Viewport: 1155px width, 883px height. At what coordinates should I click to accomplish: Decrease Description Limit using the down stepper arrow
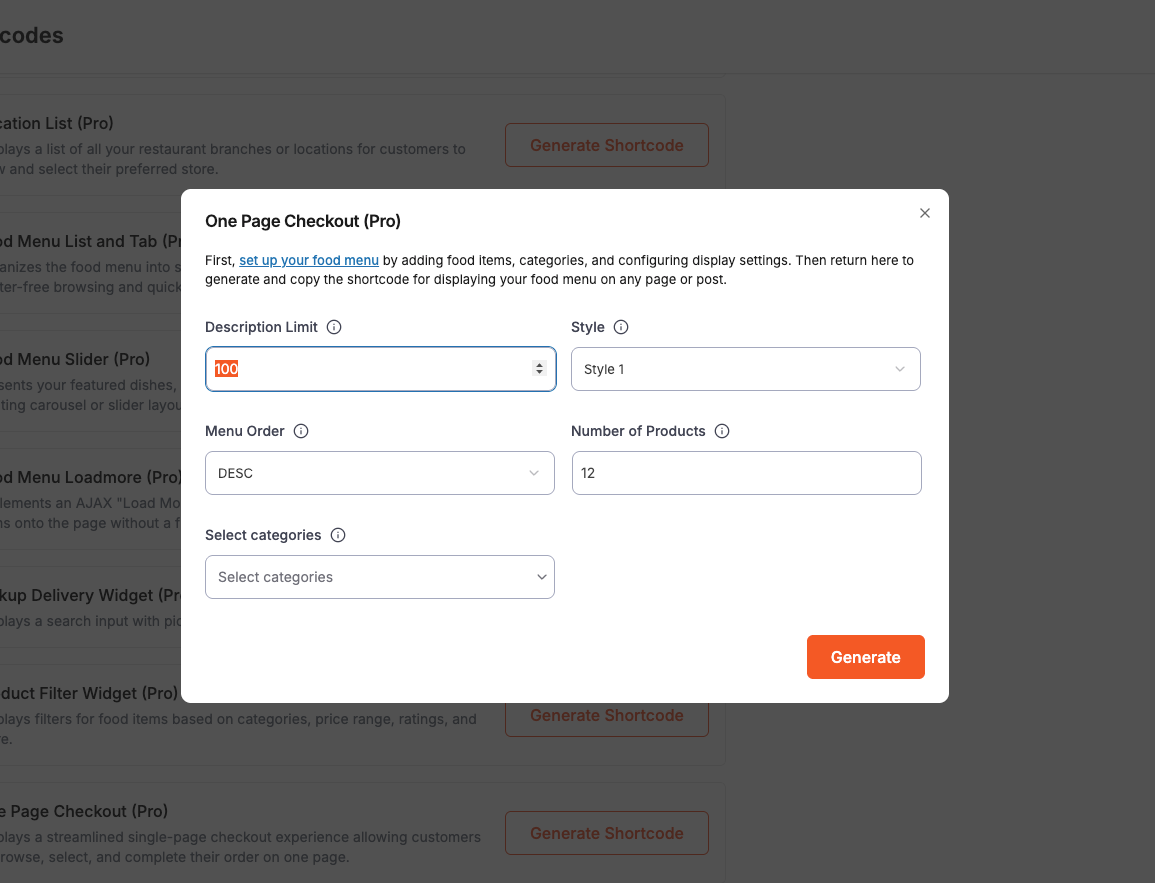pyautogui.click(x=541, y=373)
